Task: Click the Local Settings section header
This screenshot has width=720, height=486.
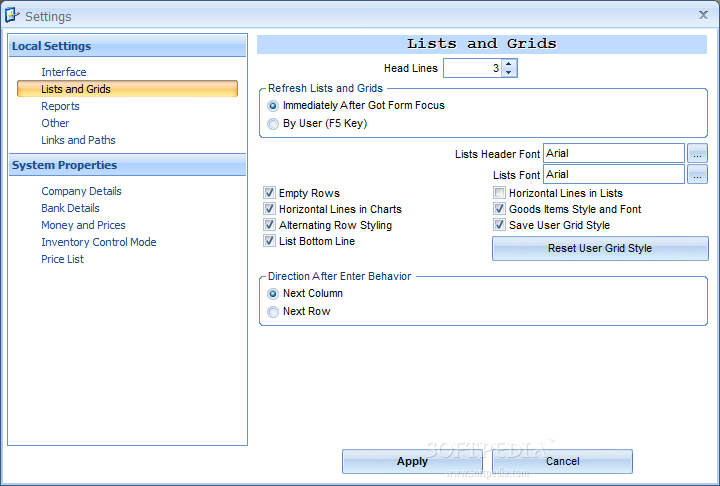Action: coord(127,46)
